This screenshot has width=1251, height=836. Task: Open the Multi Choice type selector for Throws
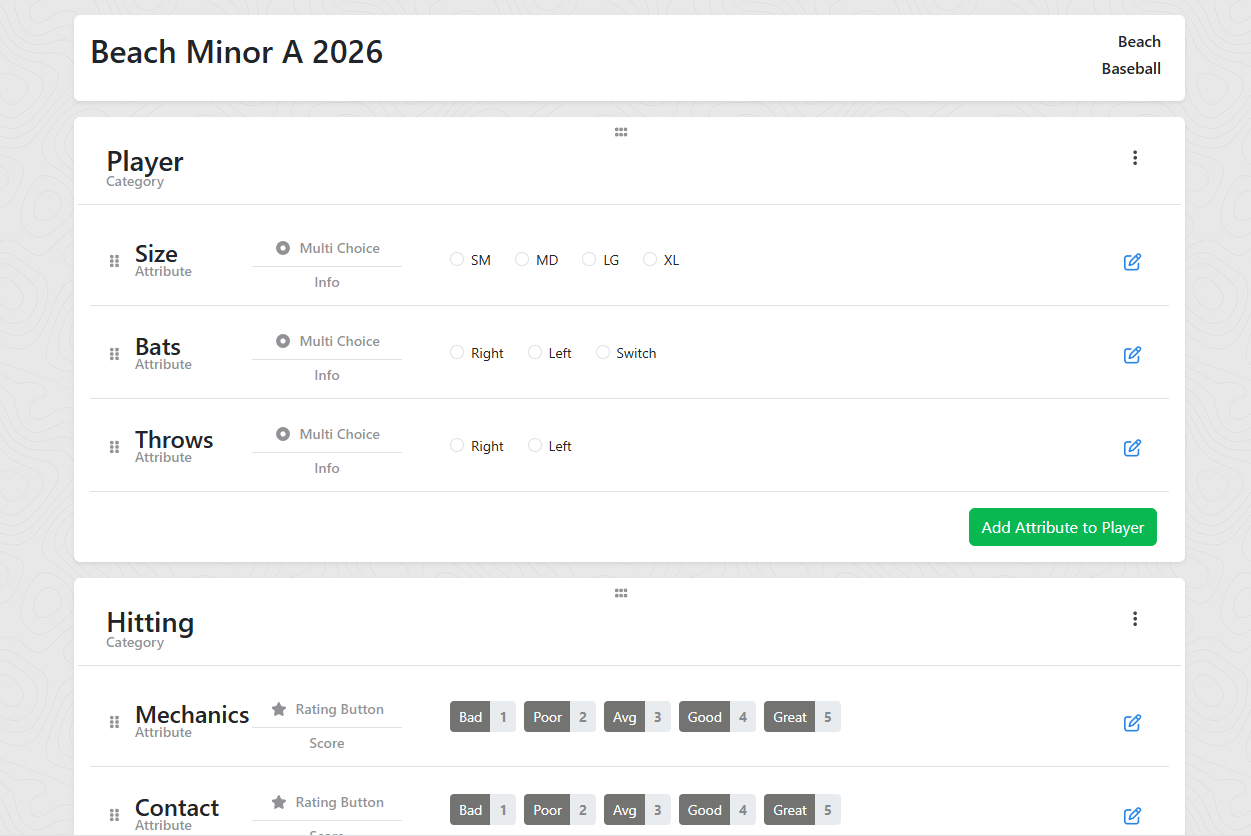tap(327, 433)
